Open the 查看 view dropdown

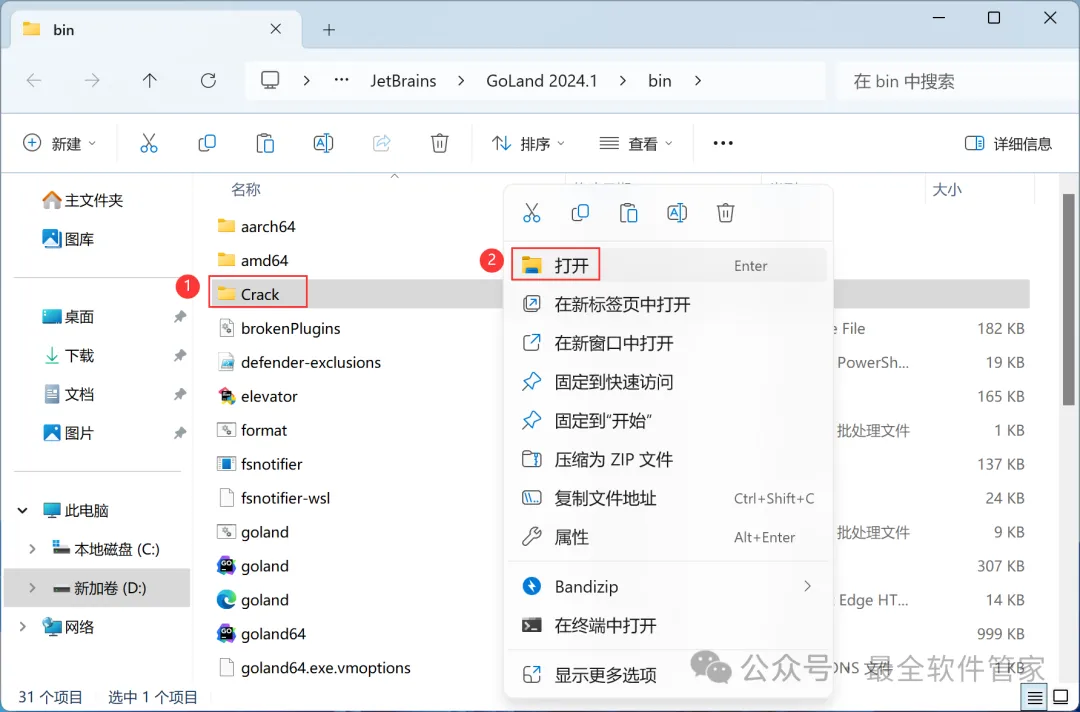click(x=636, y=143)
